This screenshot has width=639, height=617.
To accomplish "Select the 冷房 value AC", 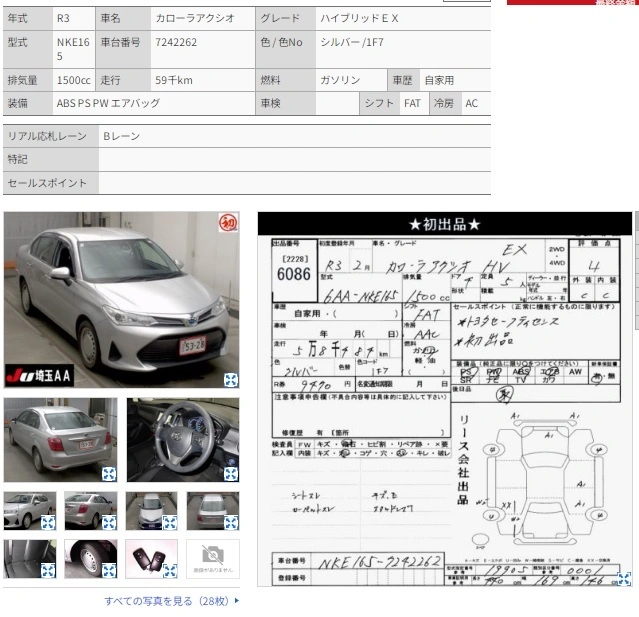I will (472, 104).
